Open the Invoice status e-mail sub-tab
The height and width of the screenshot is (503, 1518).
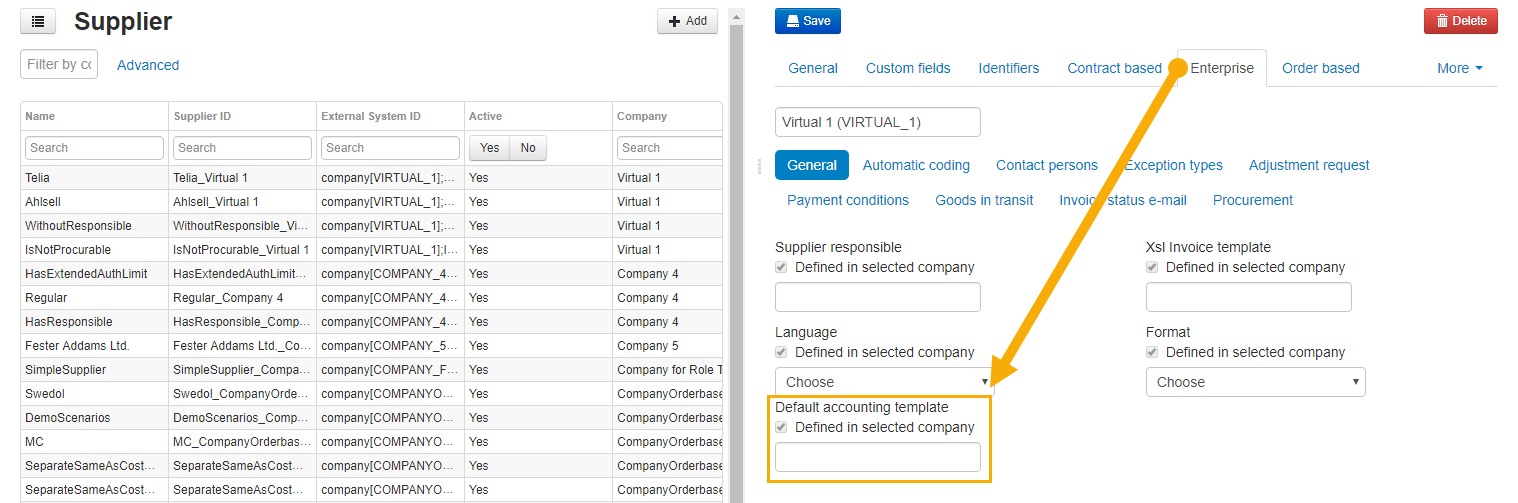(1123, 200)
